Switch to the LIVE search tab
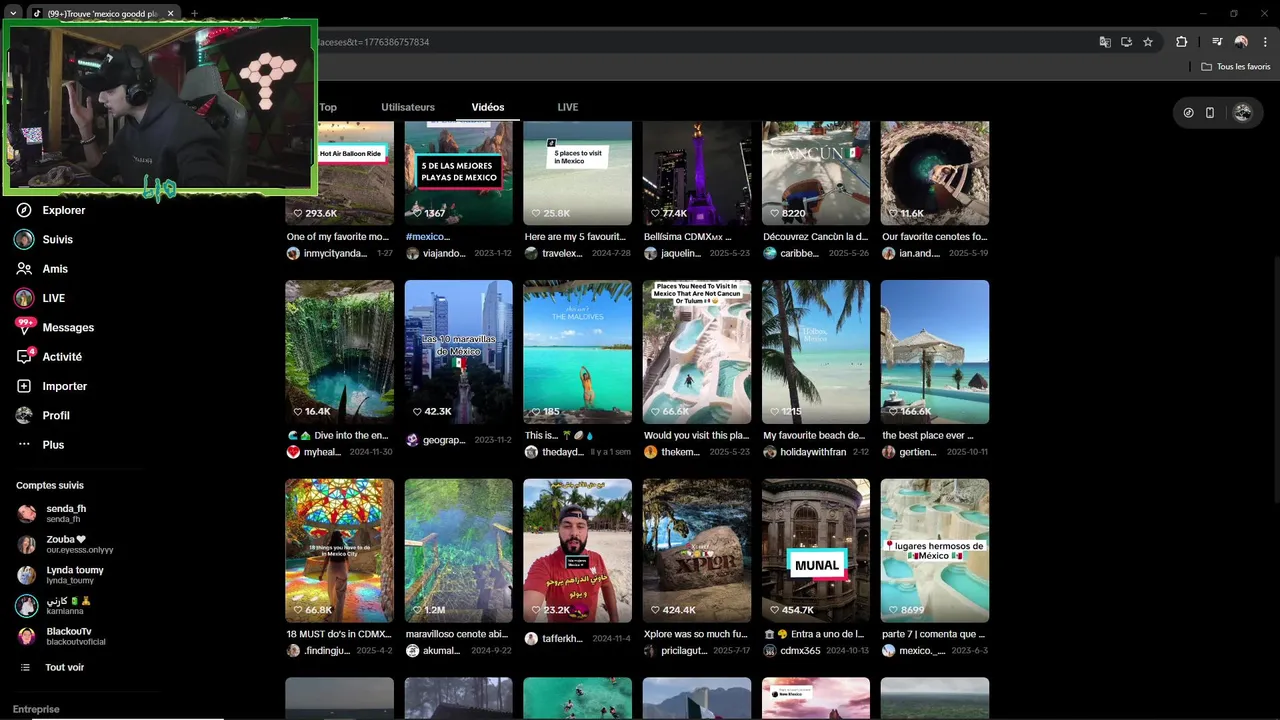Viewport: 1280px width, 720px height. [x=568, y=107]
